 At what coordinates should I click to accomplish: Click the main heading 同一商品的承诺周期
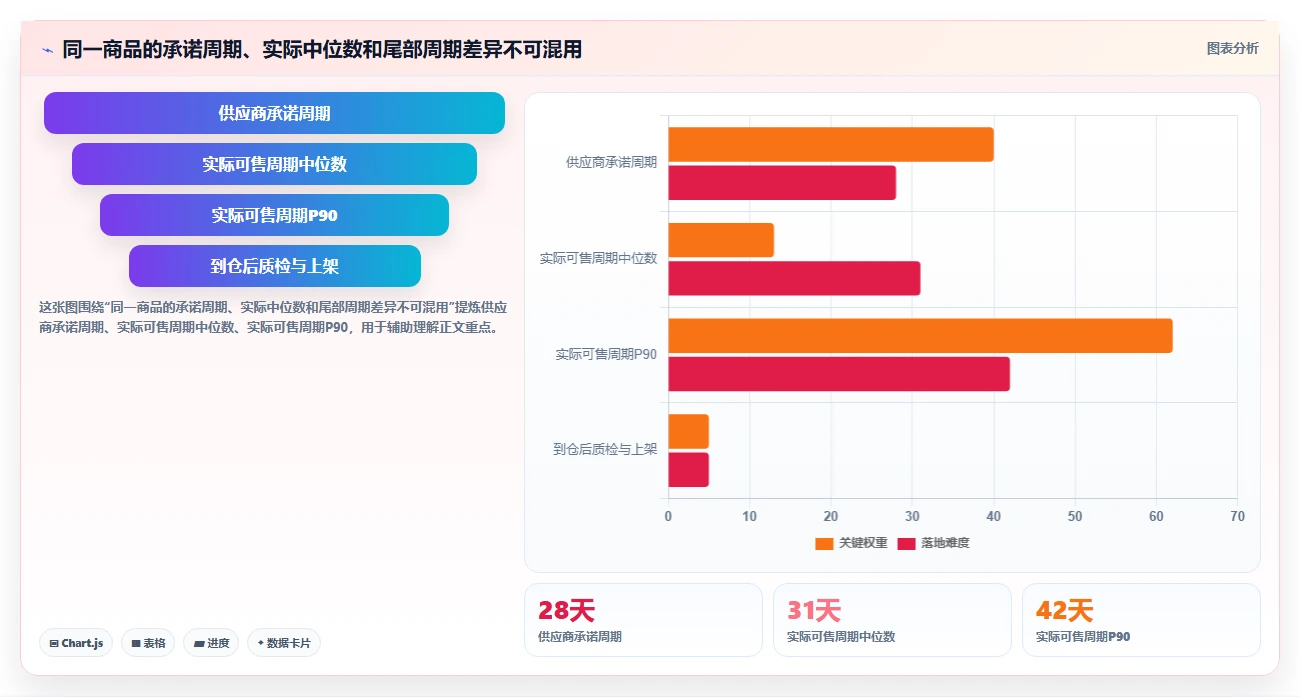(x=322, y=49)
